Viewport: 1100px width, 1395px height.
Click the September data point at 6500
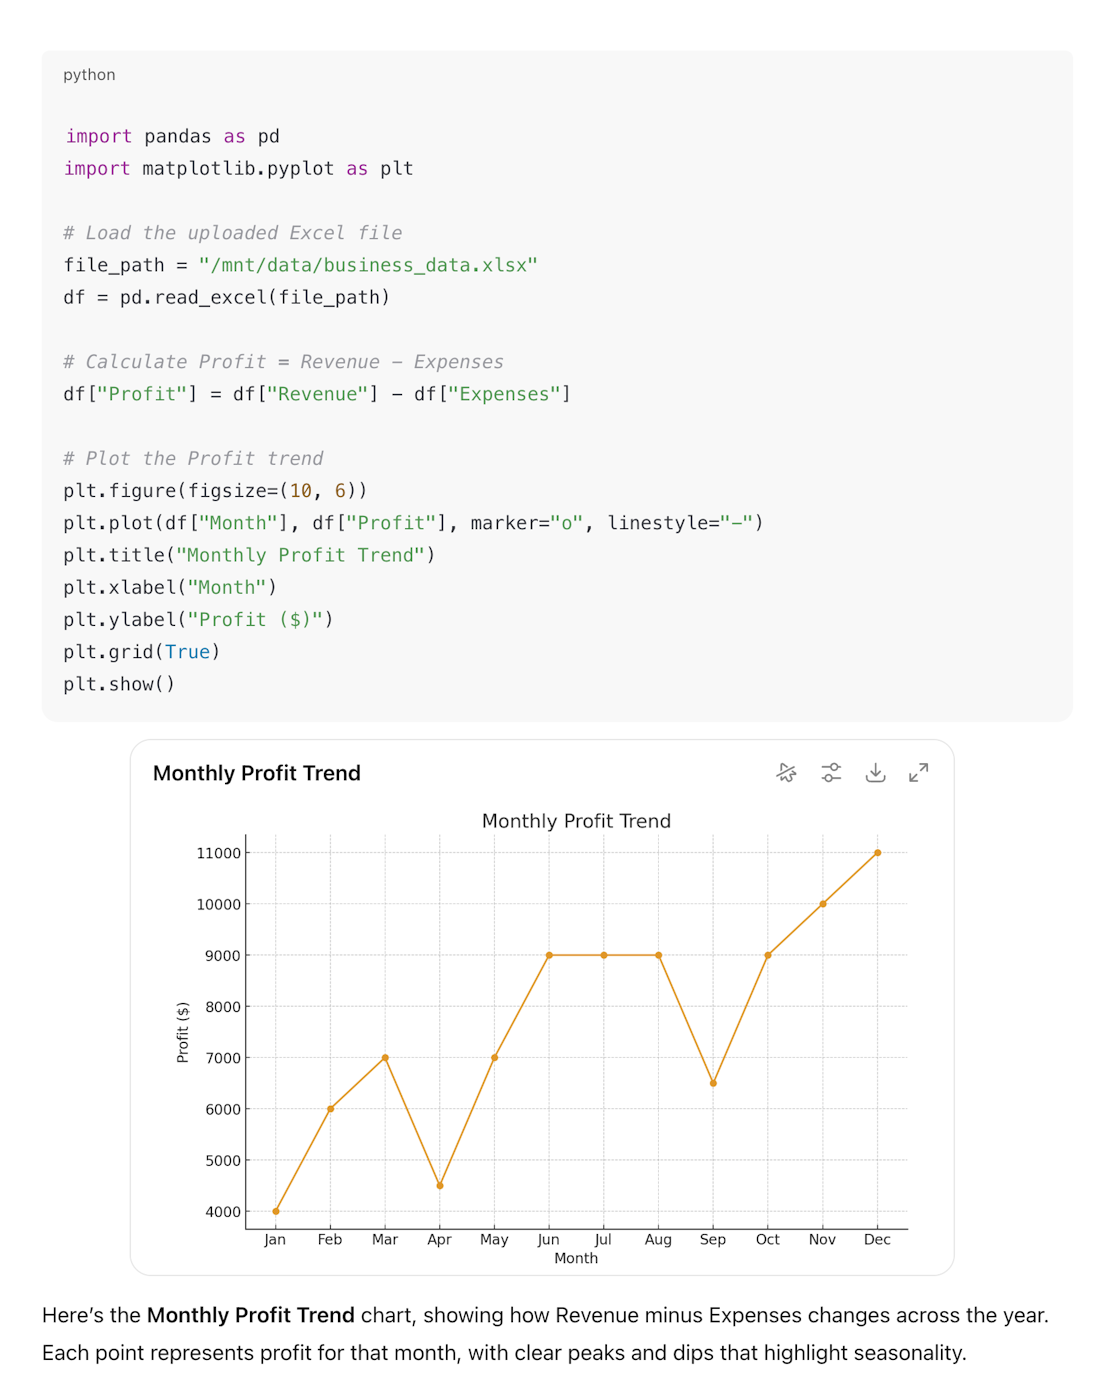713,1082
